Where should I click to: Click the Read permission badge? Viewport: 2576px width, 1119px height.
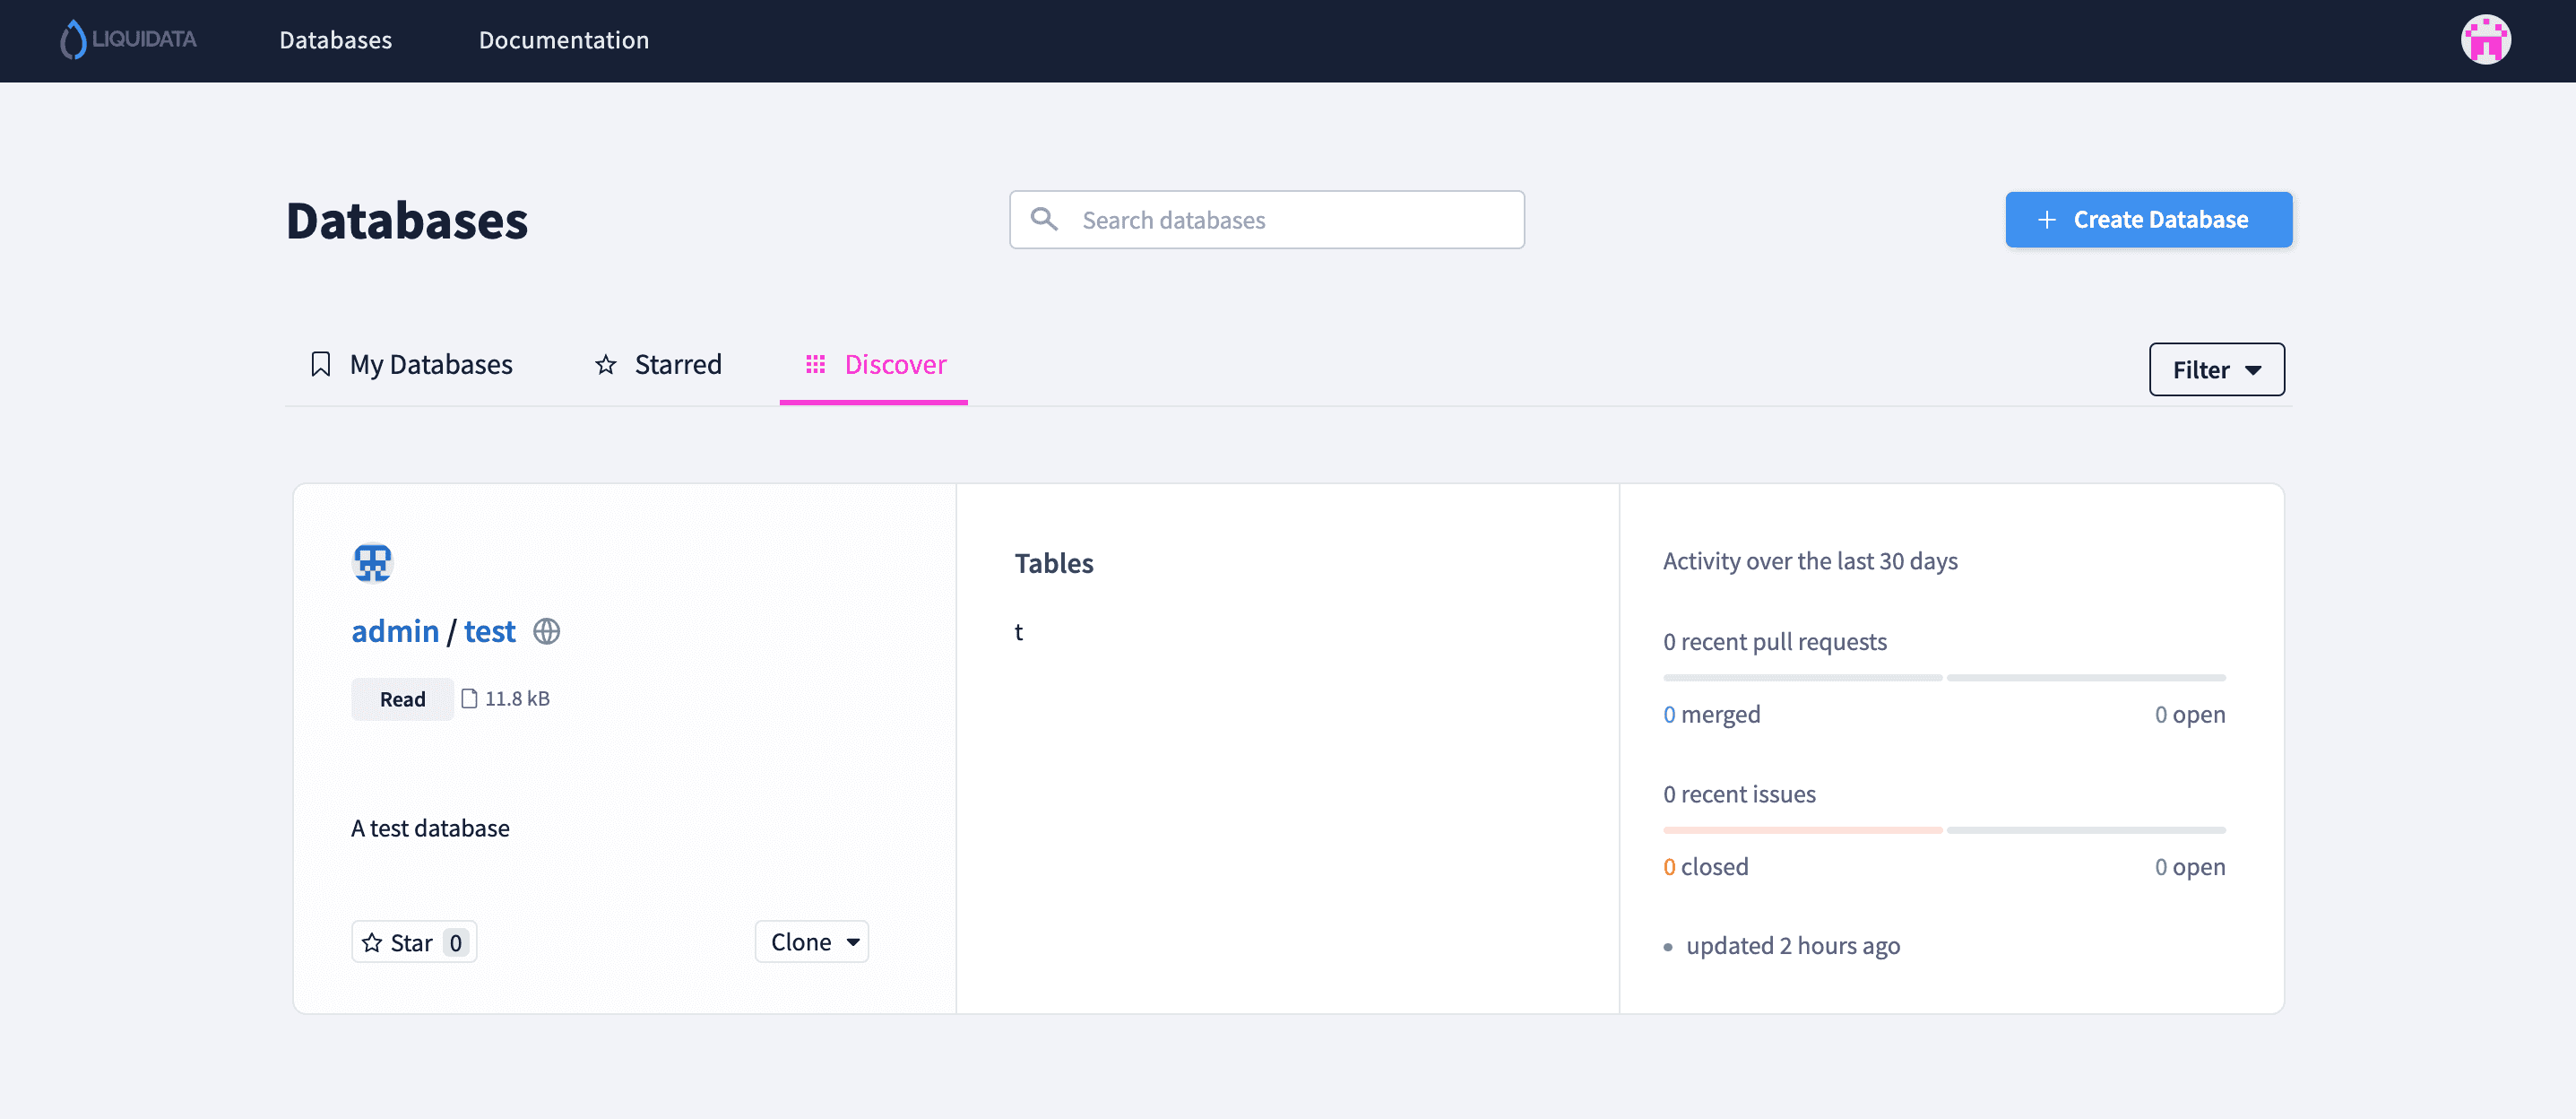click(402, 699)
